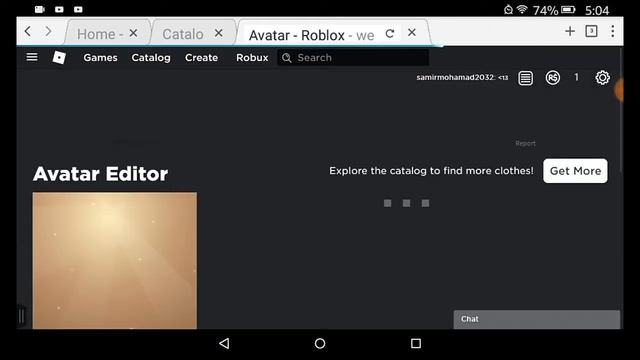640x360 pixels.
Task: Open the tab switcher showing 3 tabs
Action: coord(591,31)
